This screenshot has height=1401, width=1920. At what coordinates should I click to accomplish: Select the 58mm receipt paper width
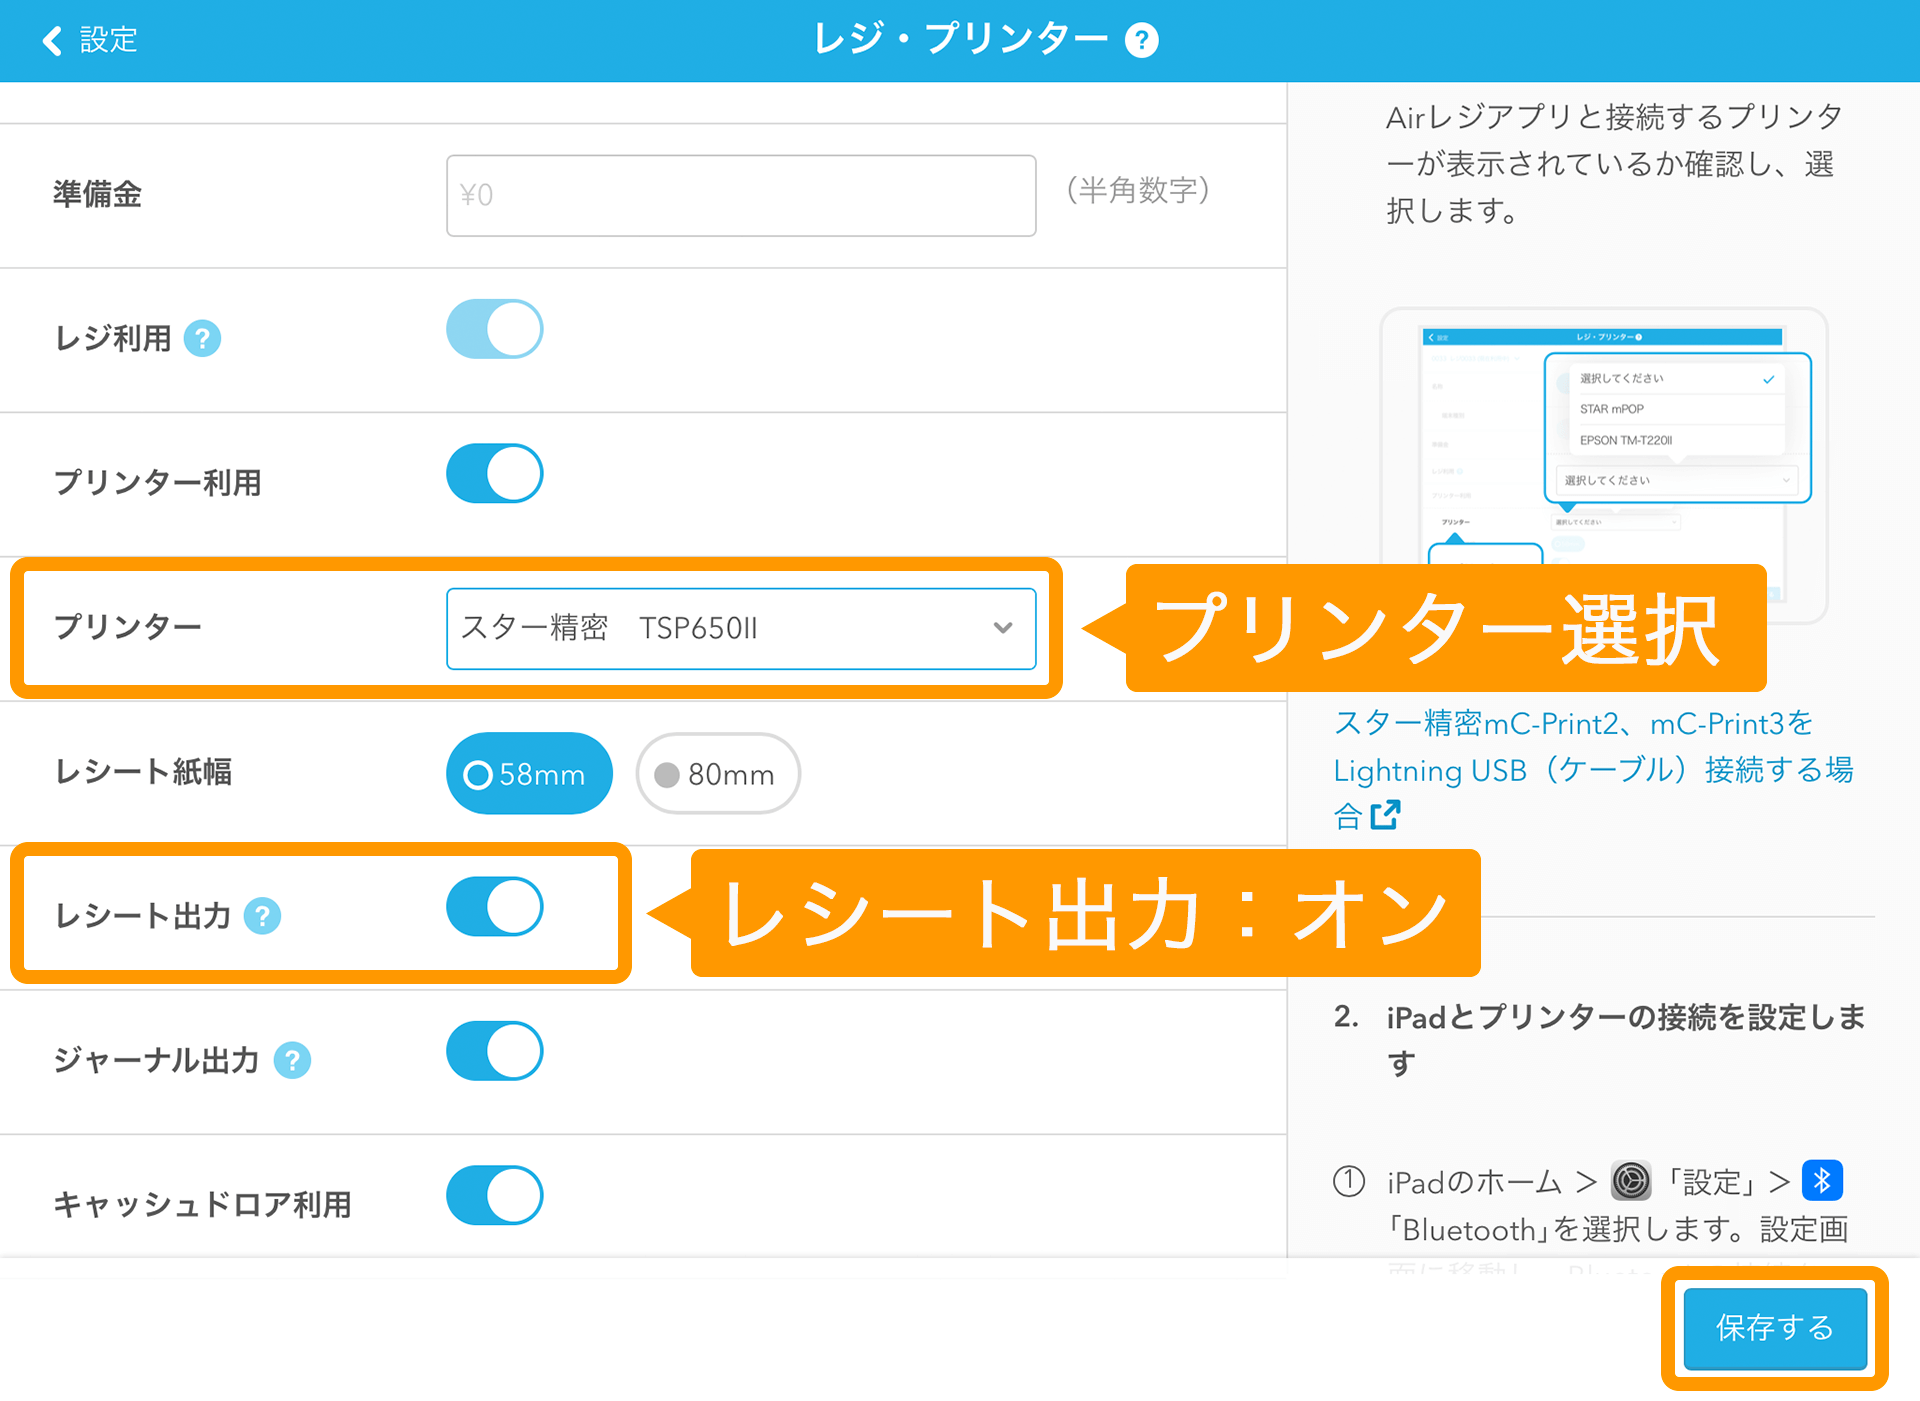tap(529, 773)
